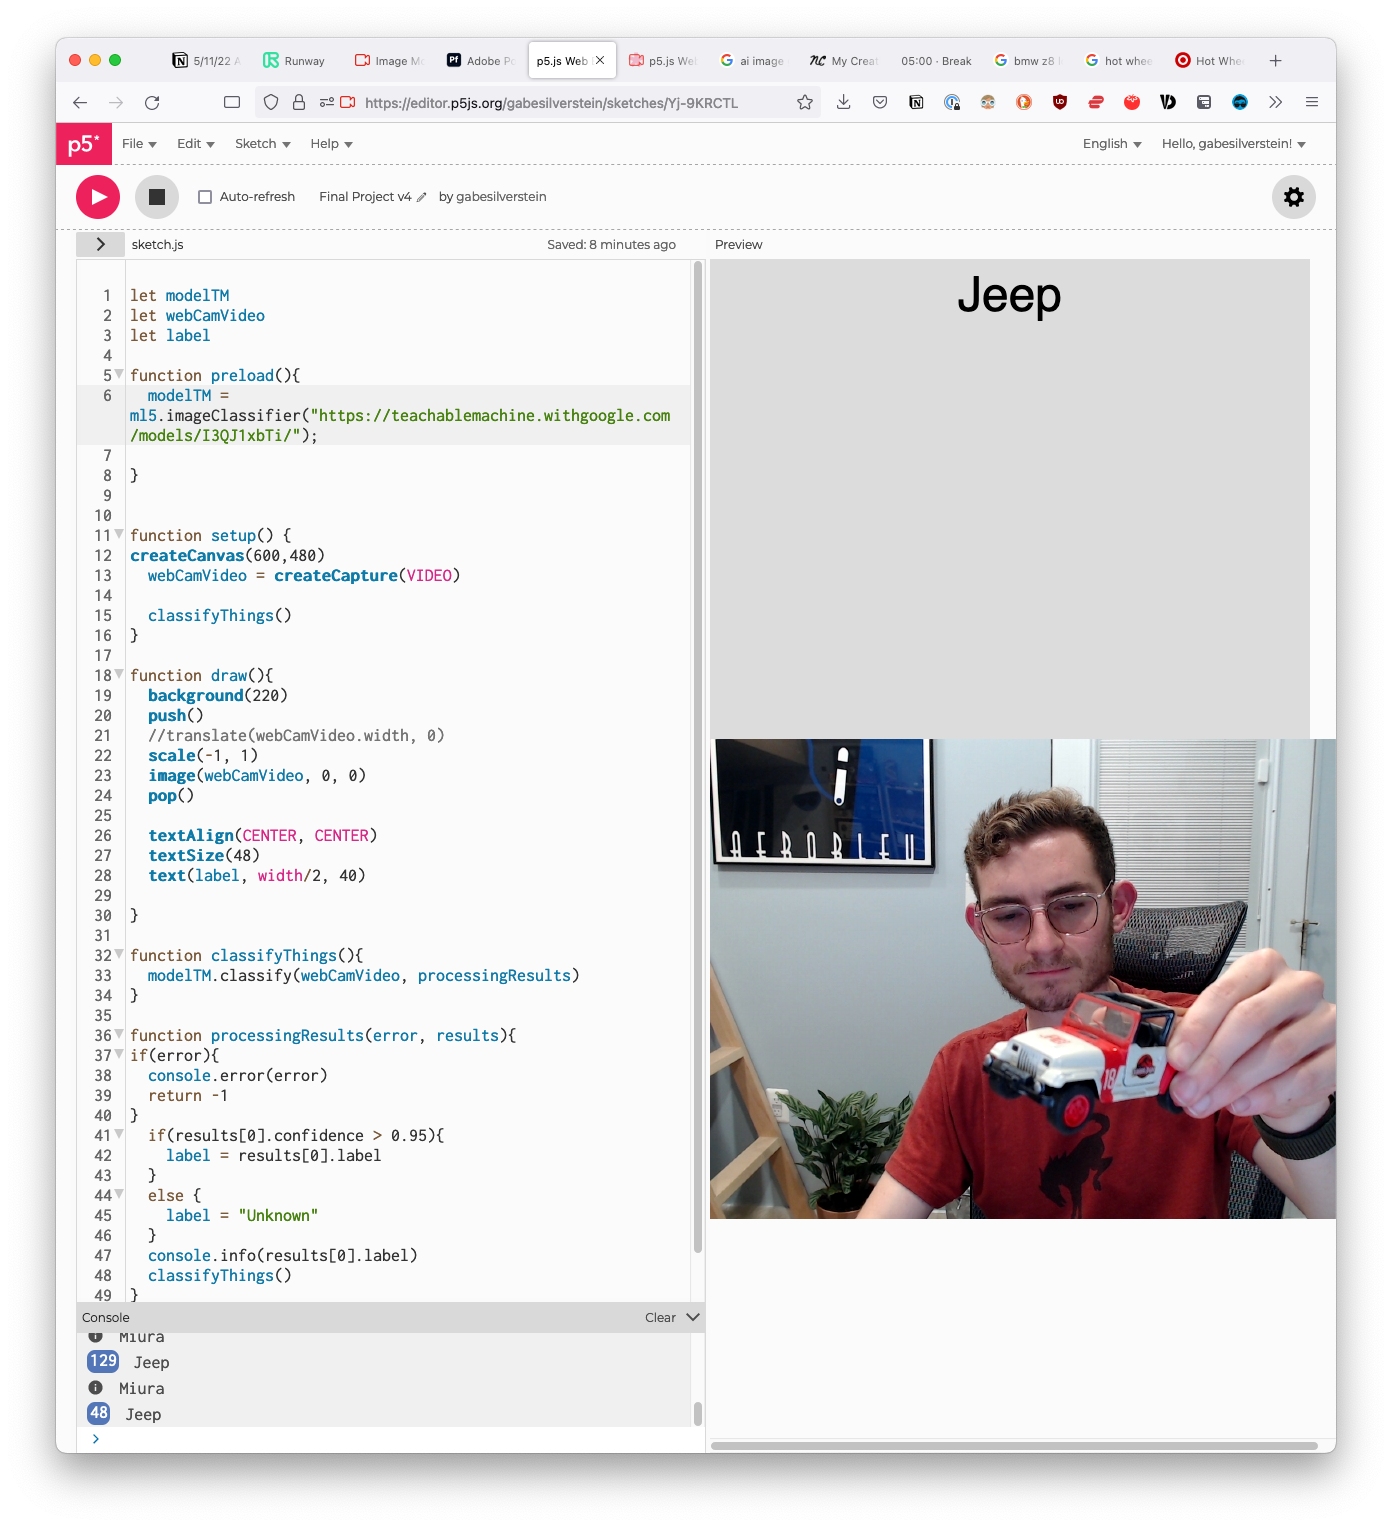Click the 129 Jeep console entry
Image resolution: width=1392 pixels, height=1527 pixels.
[384, 1362]
